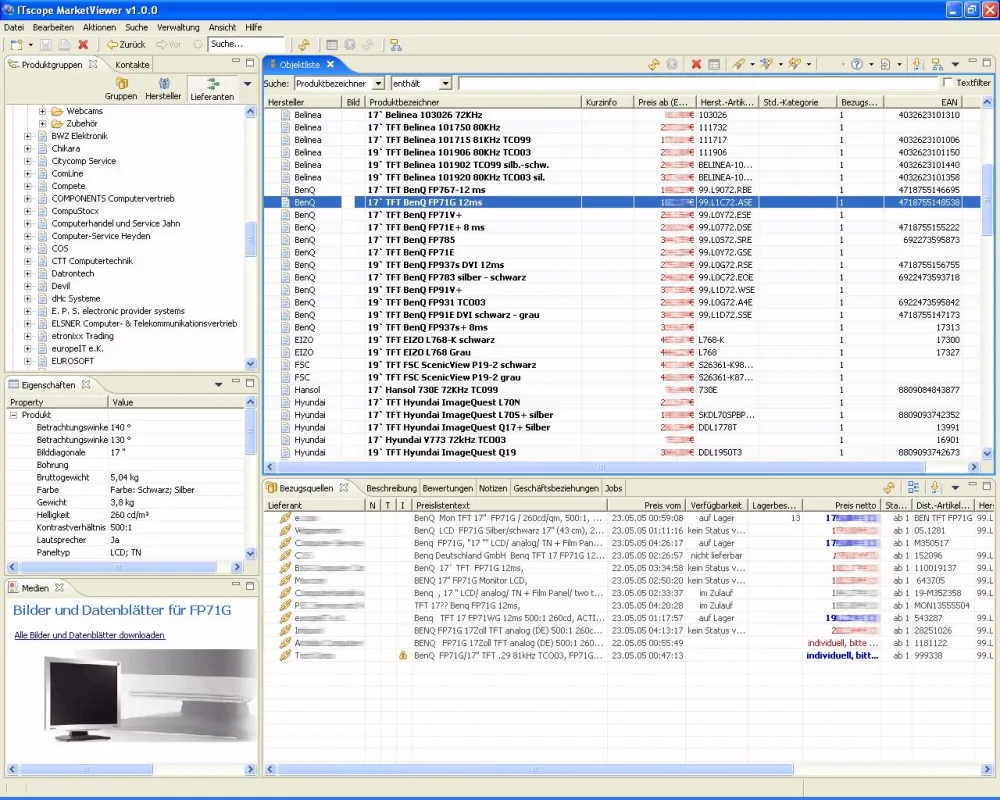Open Produktgruppen view menu arrow
The image size is (1000, 800).
247,84
